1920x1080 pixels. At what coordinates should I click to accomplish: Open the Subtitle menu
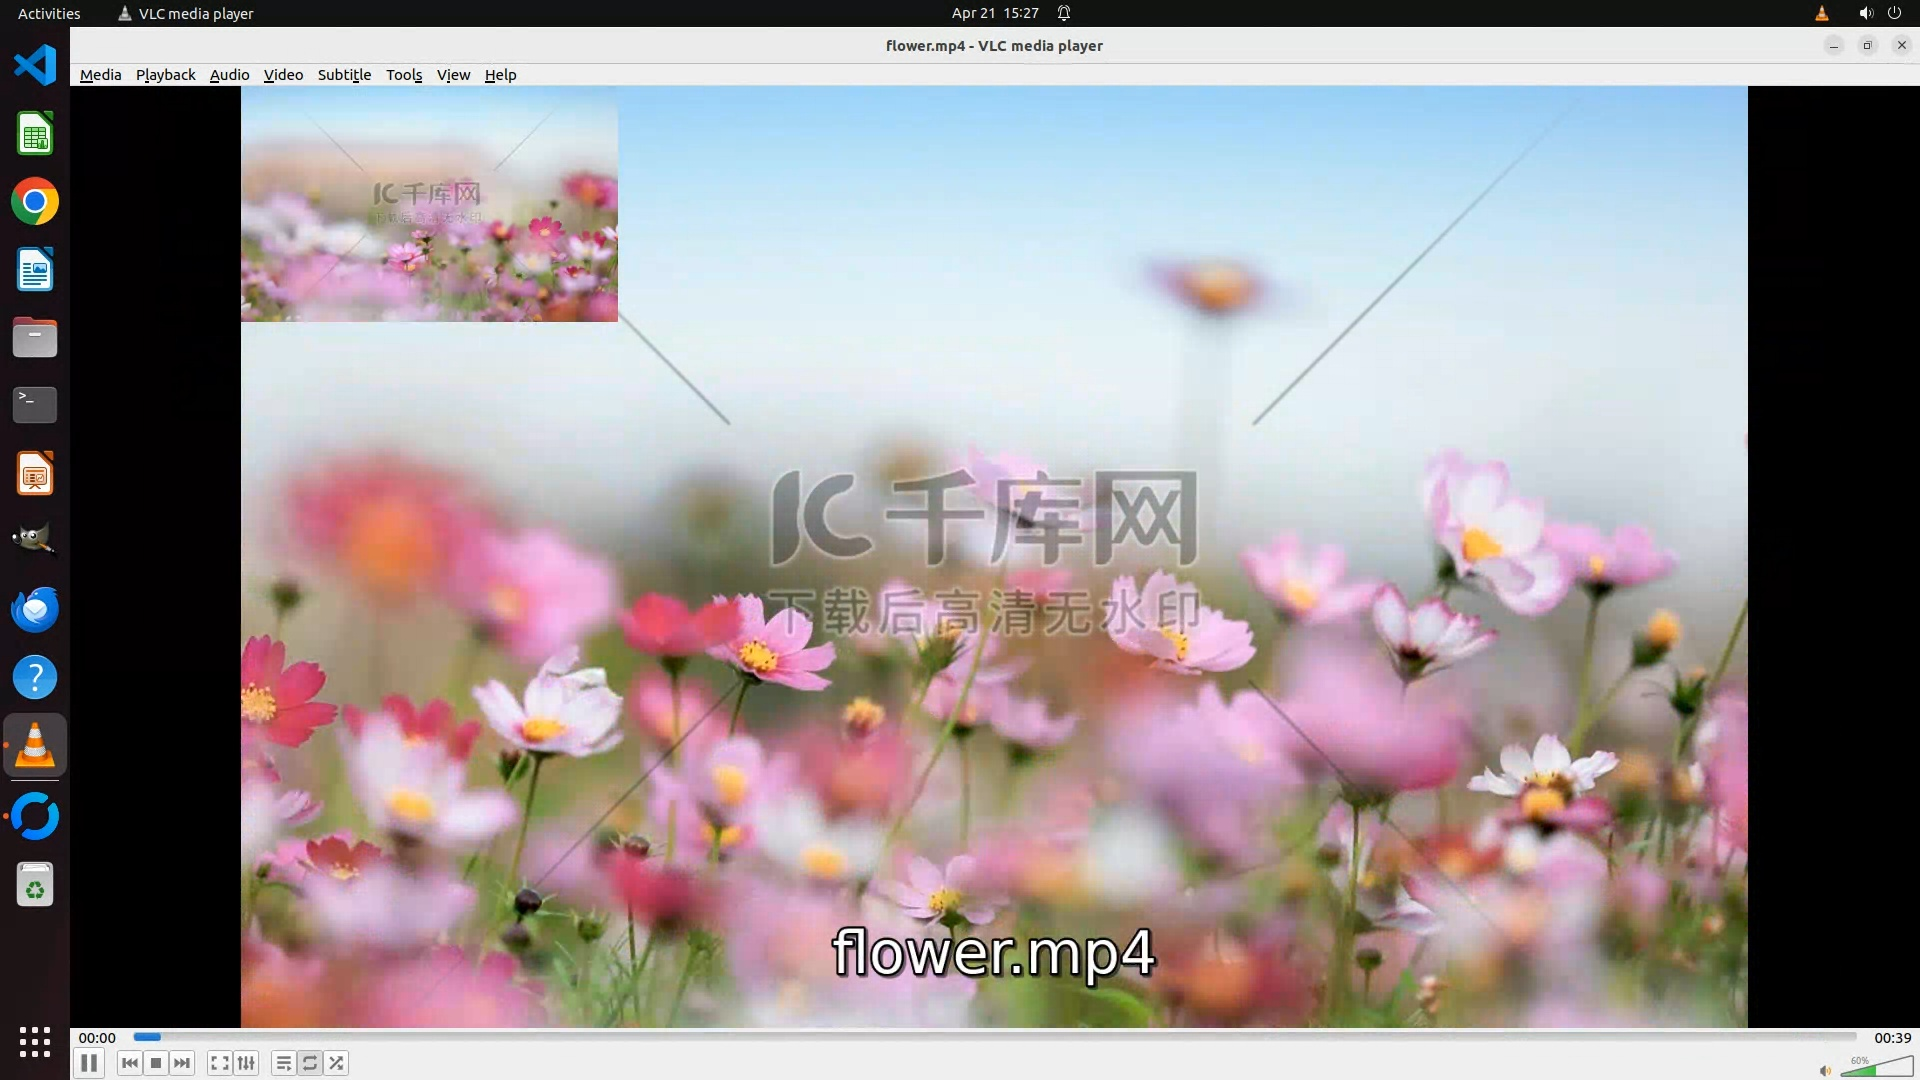click(x=344, y=75)
